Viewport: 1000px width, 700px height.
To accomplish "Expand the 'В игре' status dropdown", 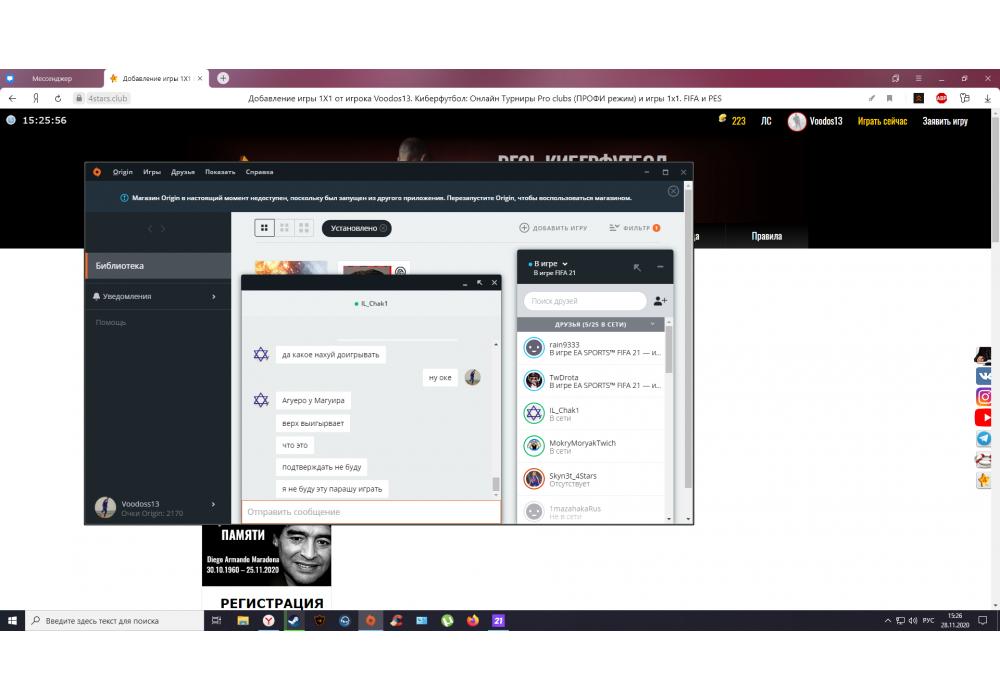I will 565,264.
